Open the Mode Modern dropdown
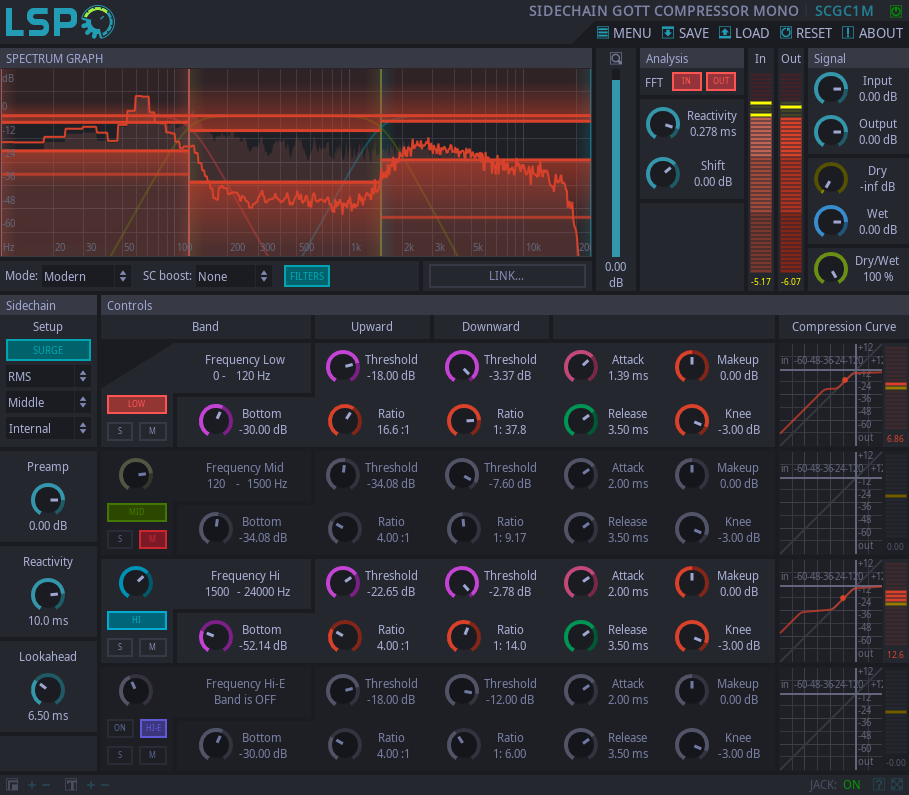Image resolution: width=909 pixels, height=795 pixels. pos(86,276)
